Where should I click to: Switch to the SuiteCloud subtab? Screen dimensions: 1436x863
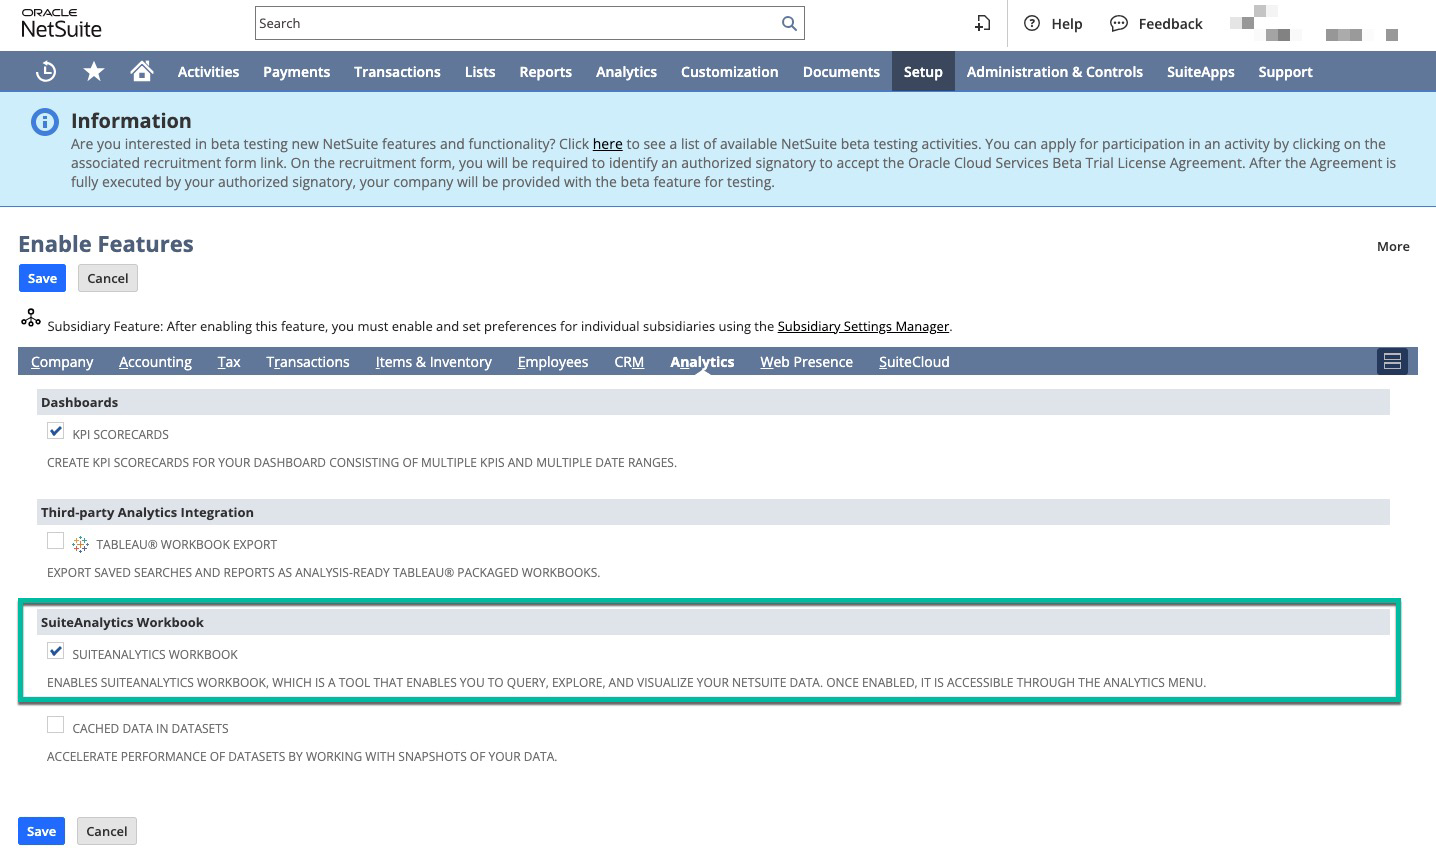coord(914,362)
